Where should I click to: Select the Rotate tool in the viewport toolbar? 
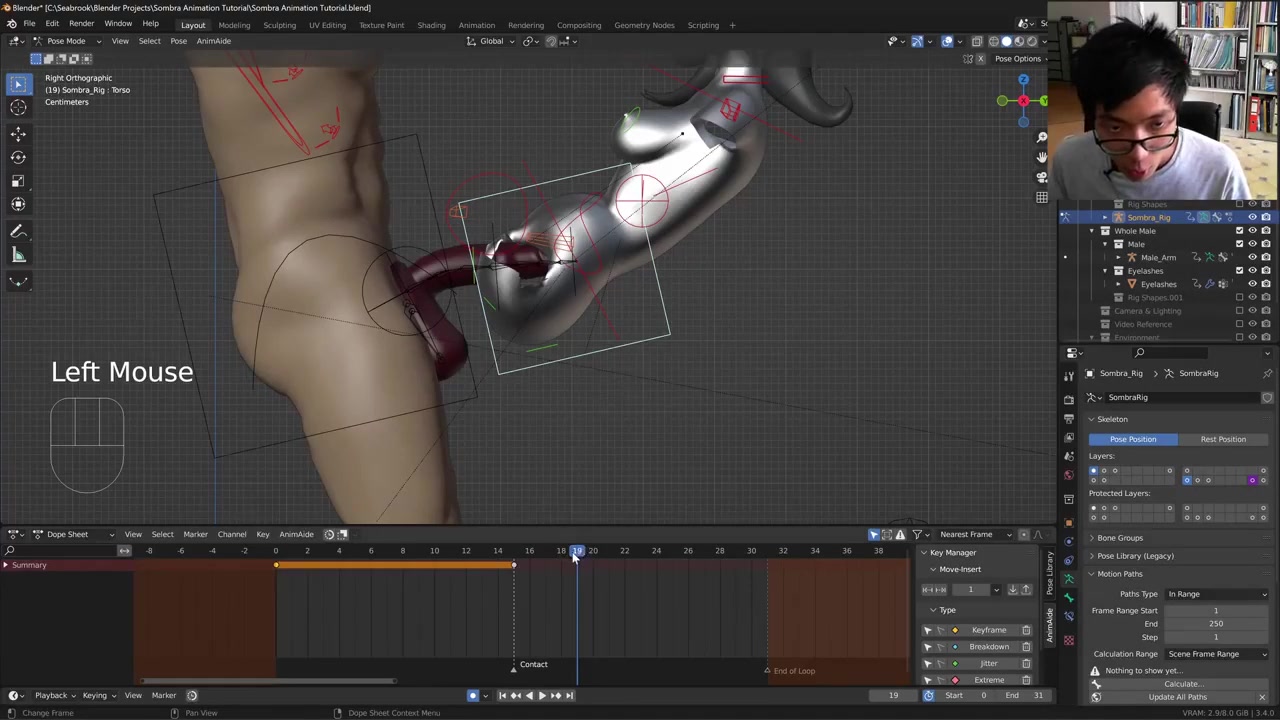tap(18, 157)
